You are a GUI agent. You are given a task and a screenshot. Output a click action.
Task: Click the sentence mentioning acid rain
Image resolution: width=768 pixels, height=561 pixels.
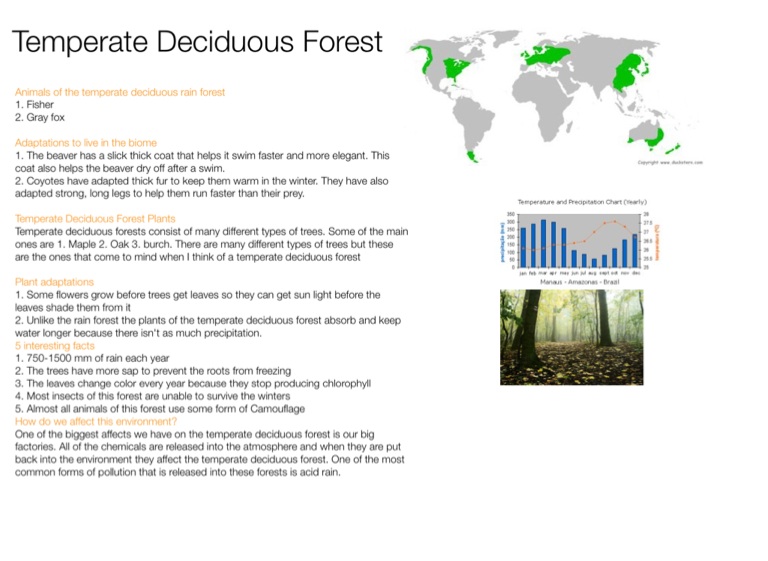[x=177, y=473]
